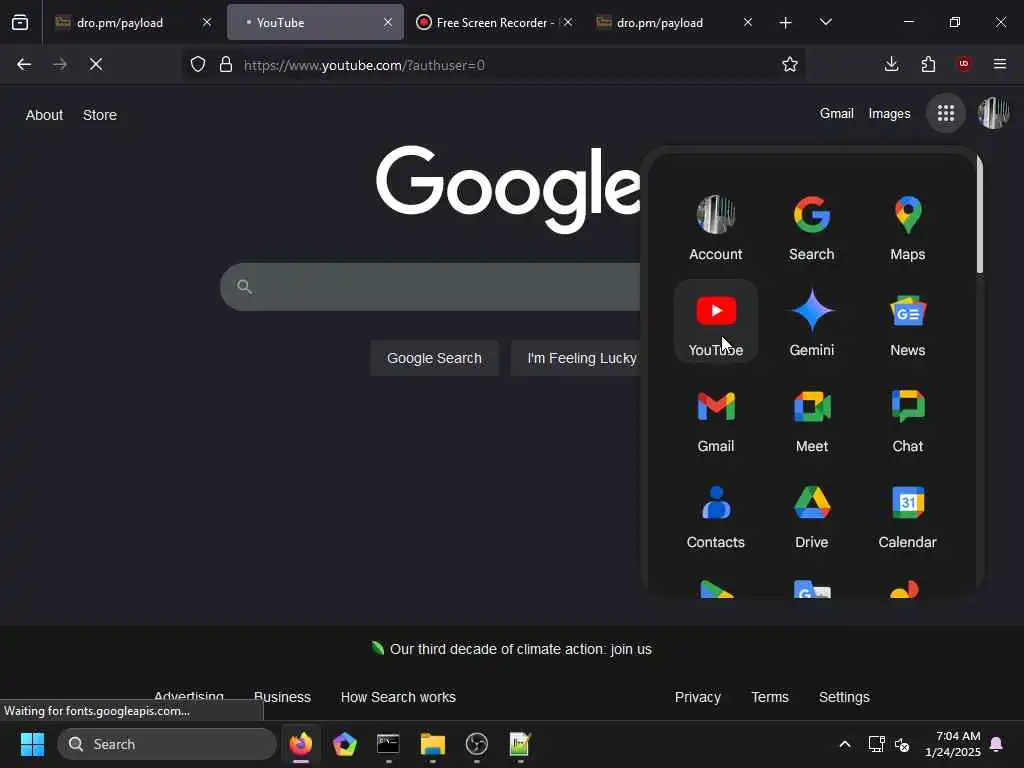Open the climate action join us link

pos(520,649)
